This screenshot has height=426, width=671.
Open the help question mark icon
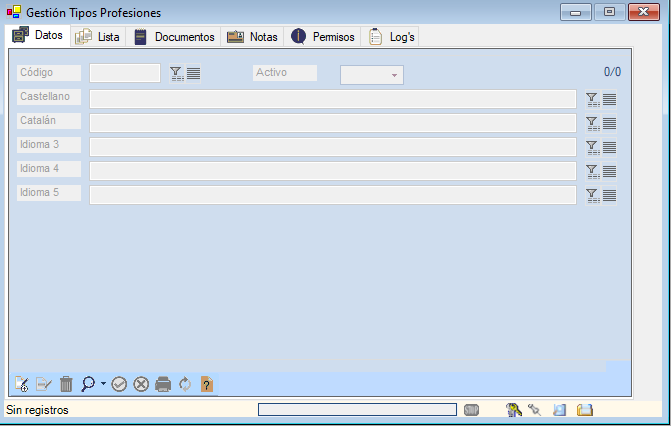pyautogui.click(x=207, y=384)
